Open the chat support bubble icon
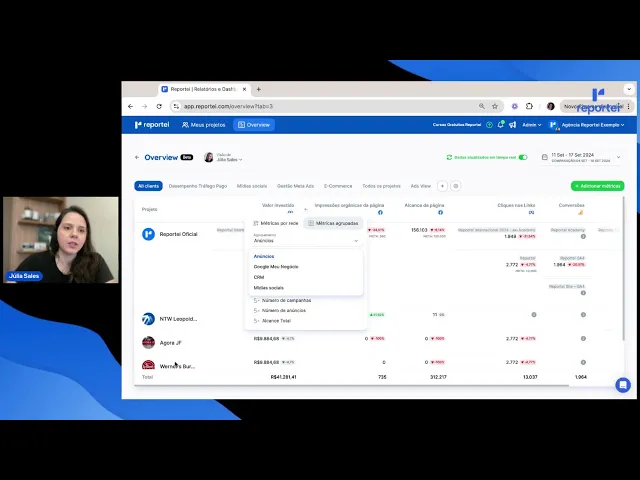 click(623, 385)
